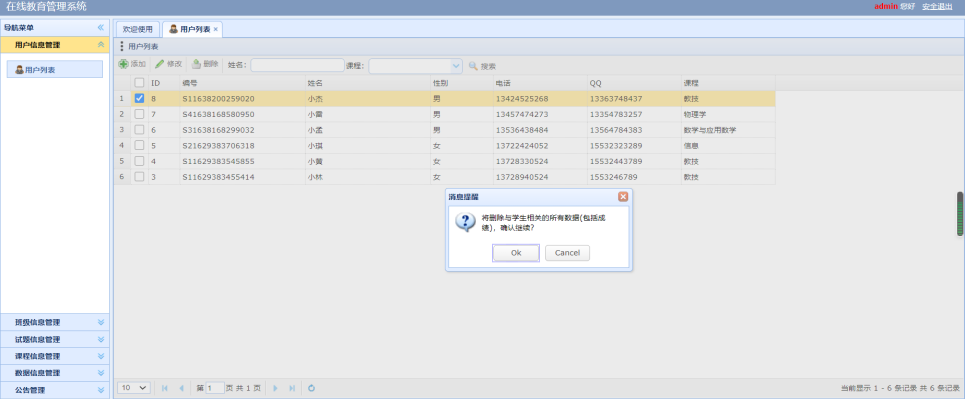Viewport: 965px width, 399px height.
Task: Check the checkbox for row 小孟
Action: [x=140, y=129]
